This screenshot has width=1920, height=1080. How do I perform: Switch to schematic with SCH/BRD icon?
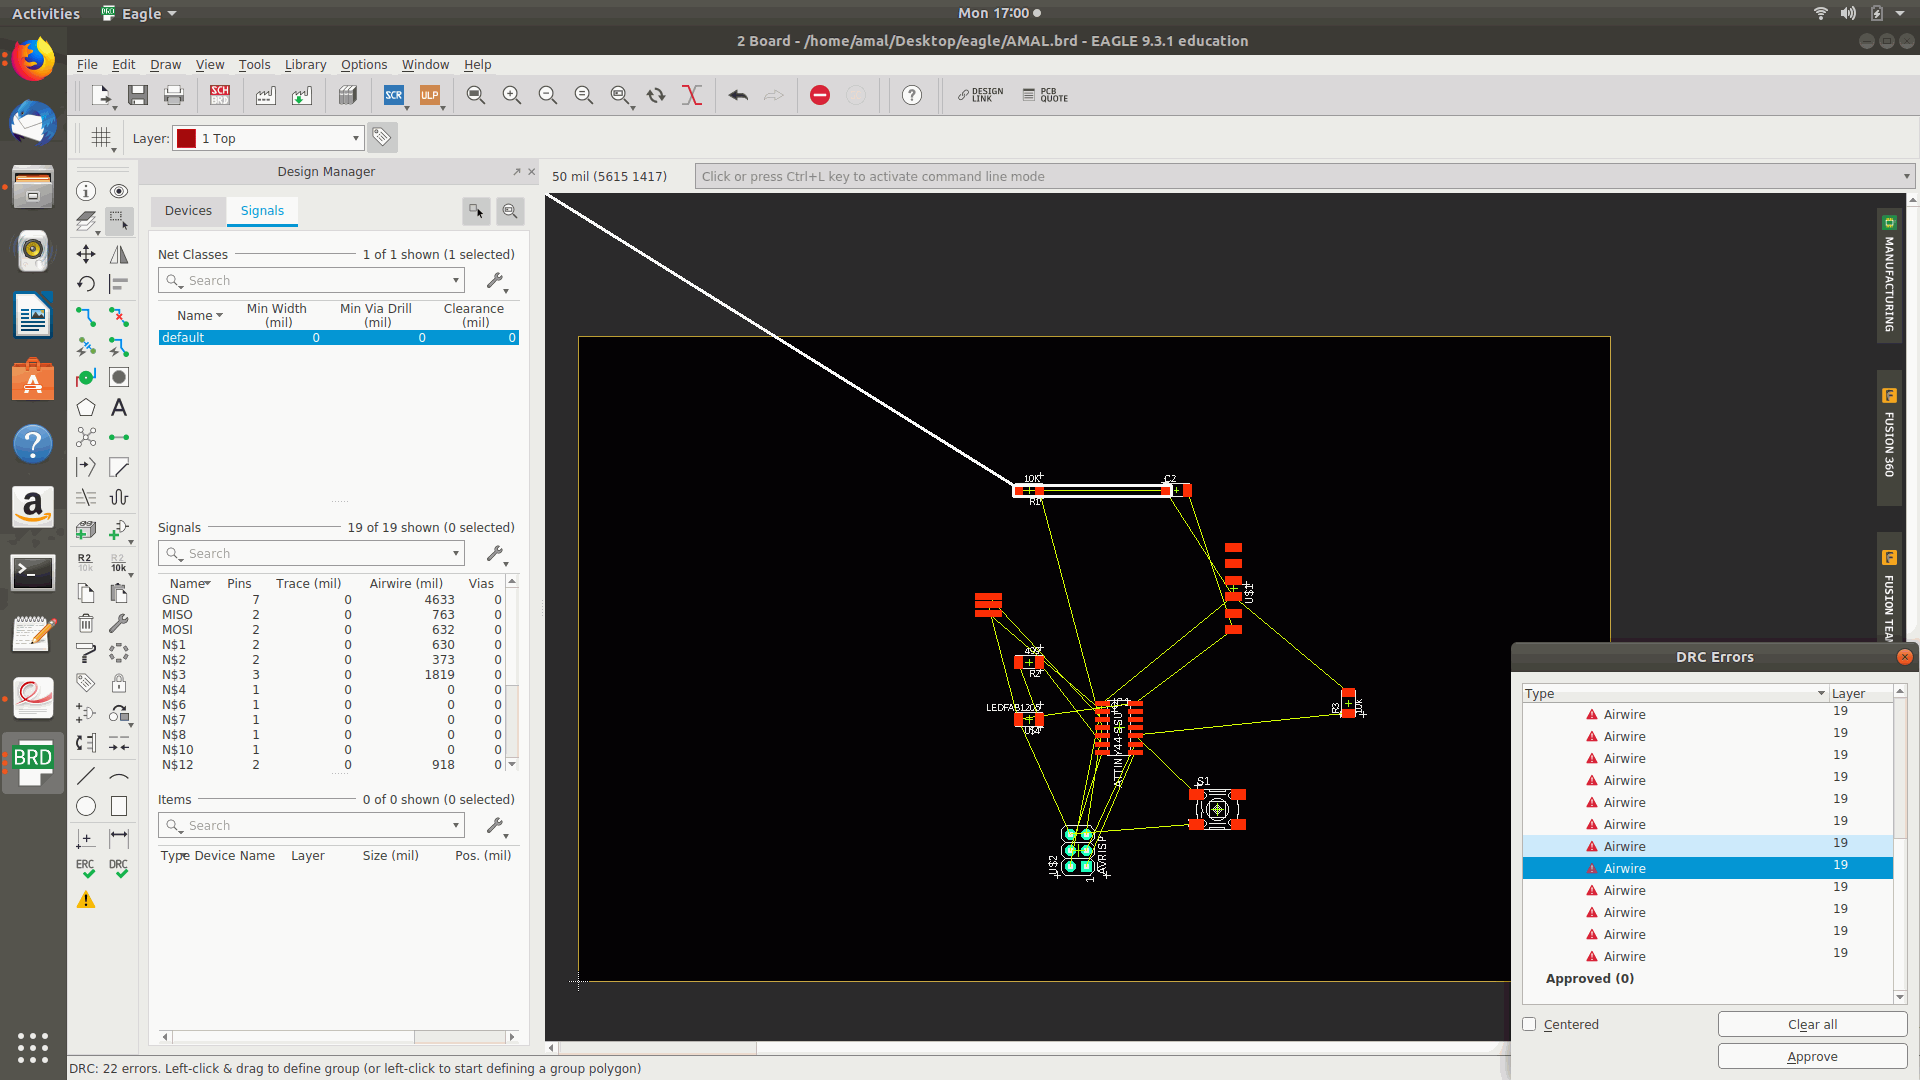click(x=220, y=95)
